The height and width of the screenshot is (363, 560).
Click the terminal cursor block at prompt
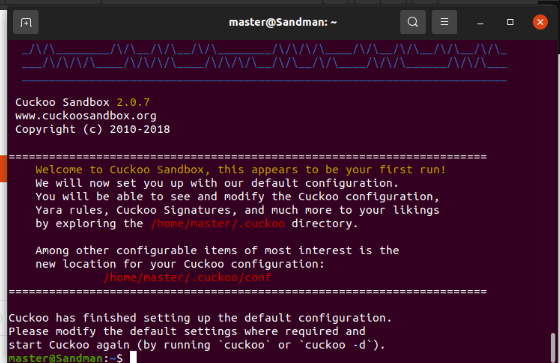point(133,357)
